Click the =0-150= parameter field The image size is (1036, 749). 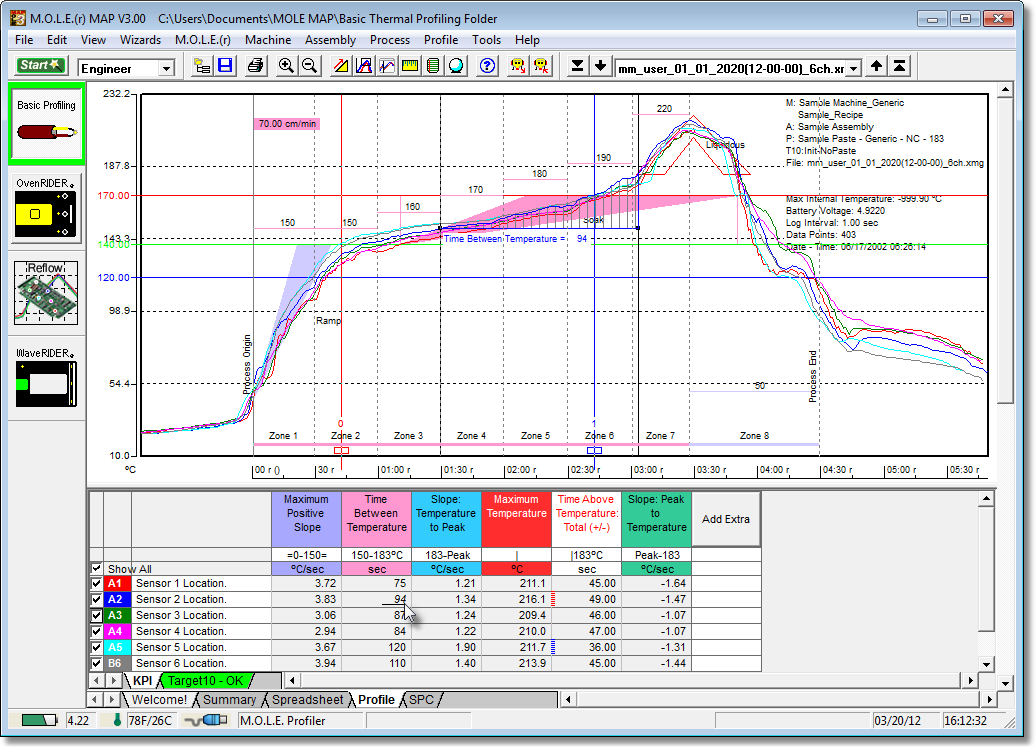(x=307, y=555)
